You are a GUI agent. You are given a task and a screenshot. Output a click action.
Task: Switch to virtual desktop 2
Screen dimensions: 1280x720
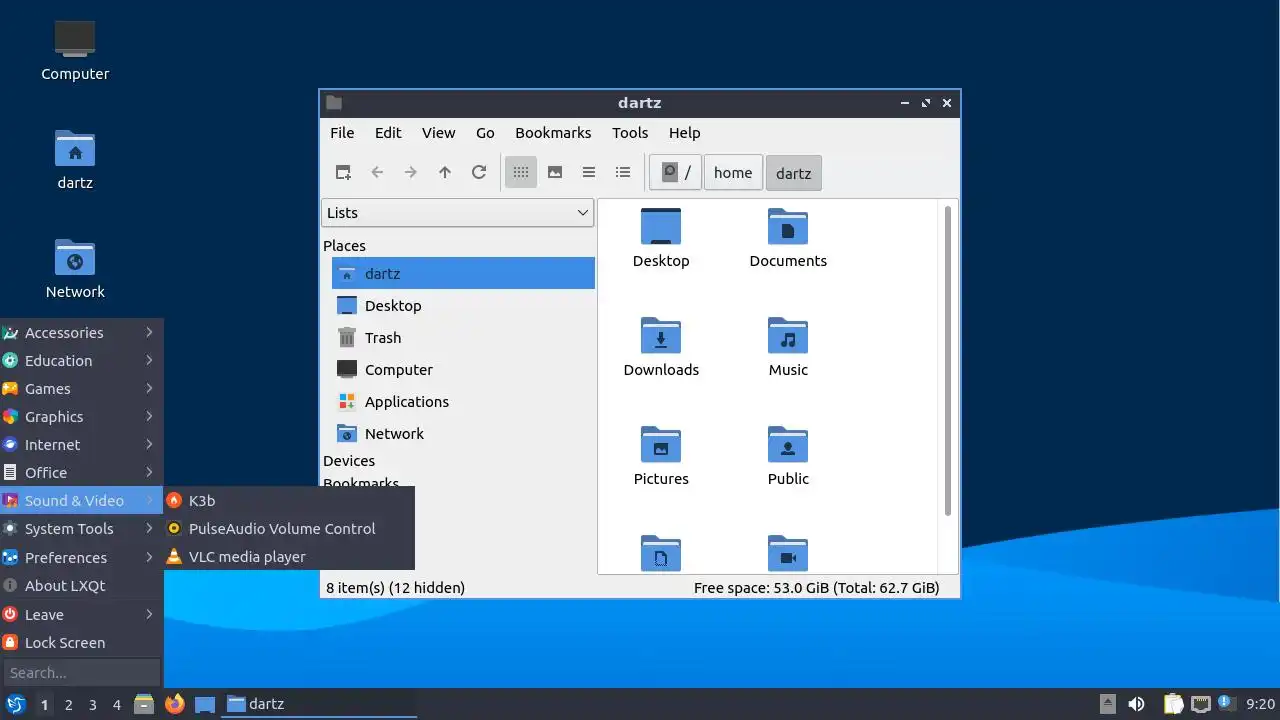68,705
